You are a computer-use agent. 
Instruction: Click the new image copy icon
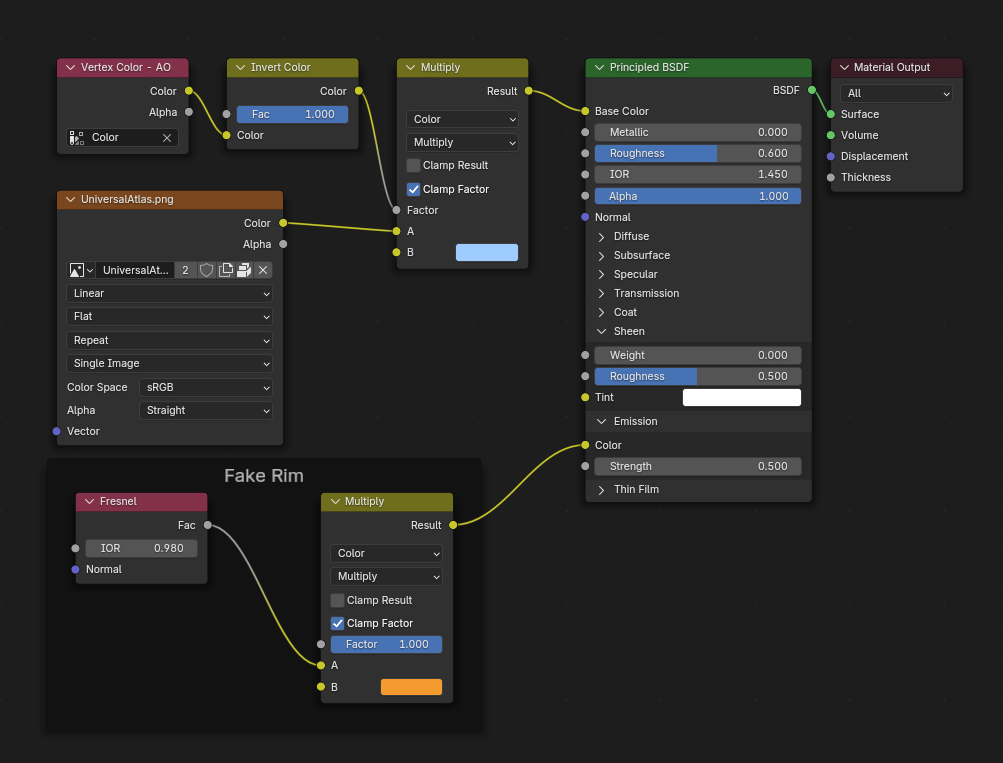[226, 270]
